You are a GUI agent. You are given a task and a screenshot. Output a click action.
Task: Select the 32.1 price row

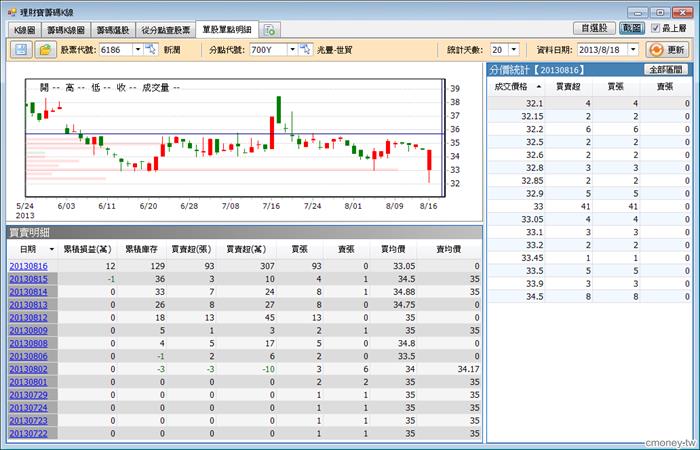point(589,104)
